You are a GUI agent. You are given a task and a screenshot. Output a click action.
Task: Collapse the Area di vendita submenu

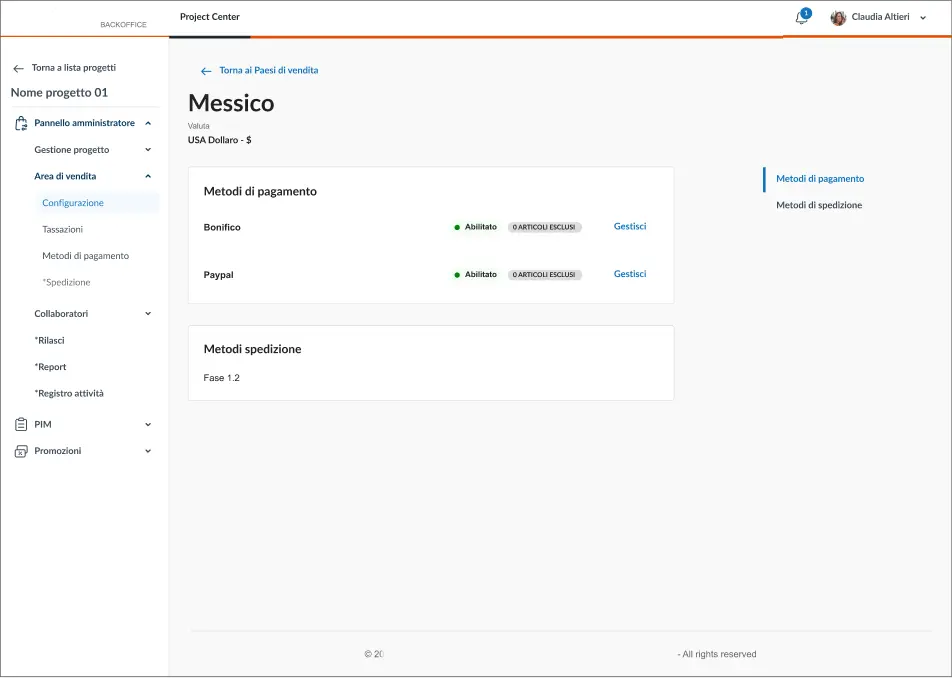pyautogui.click(x=148, y=177)
